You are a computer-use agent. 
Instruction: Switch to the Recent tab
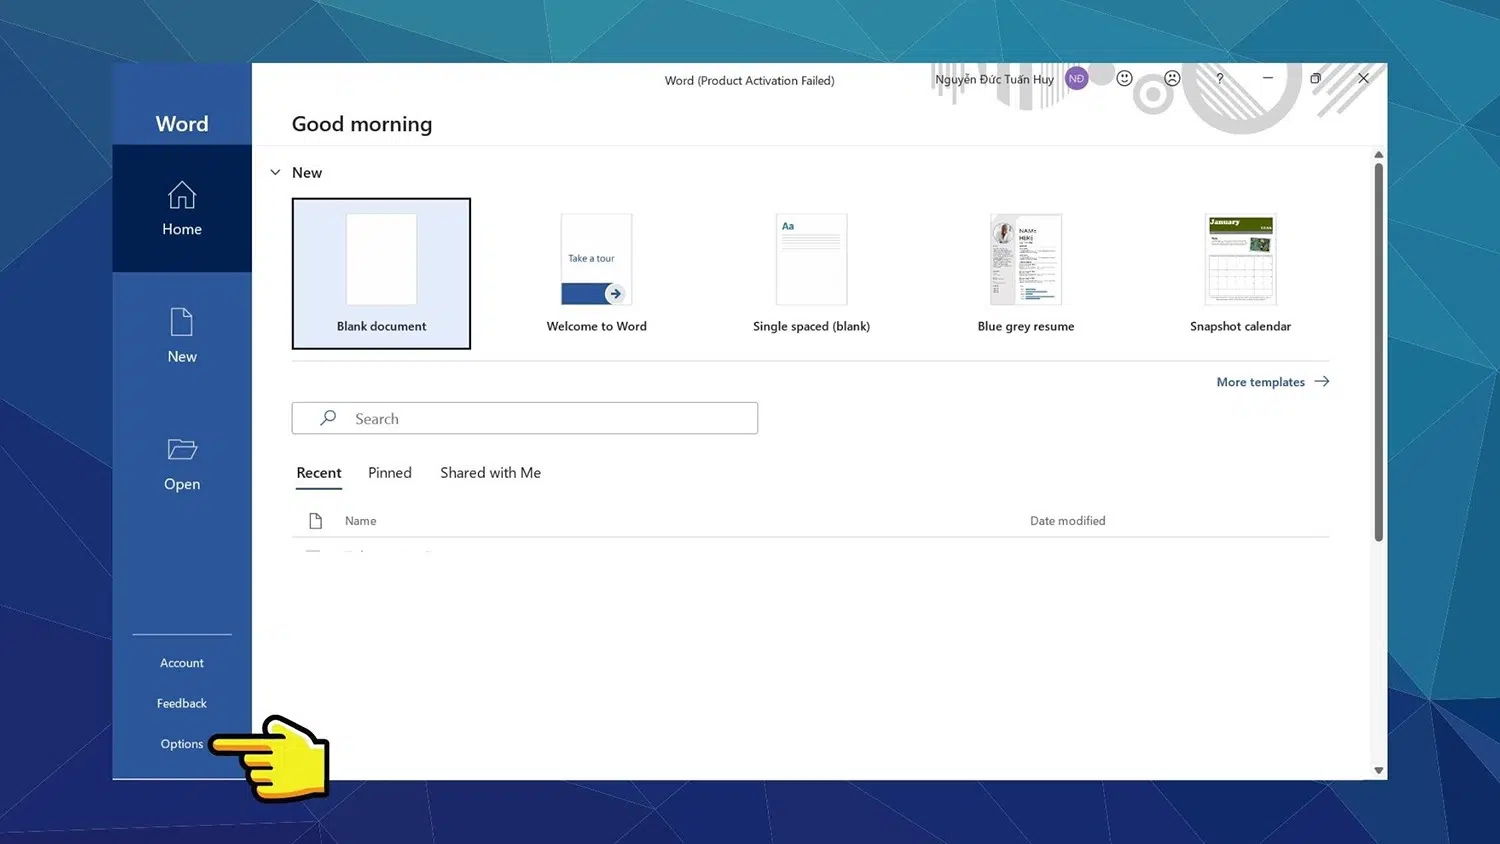pos(319,473)
